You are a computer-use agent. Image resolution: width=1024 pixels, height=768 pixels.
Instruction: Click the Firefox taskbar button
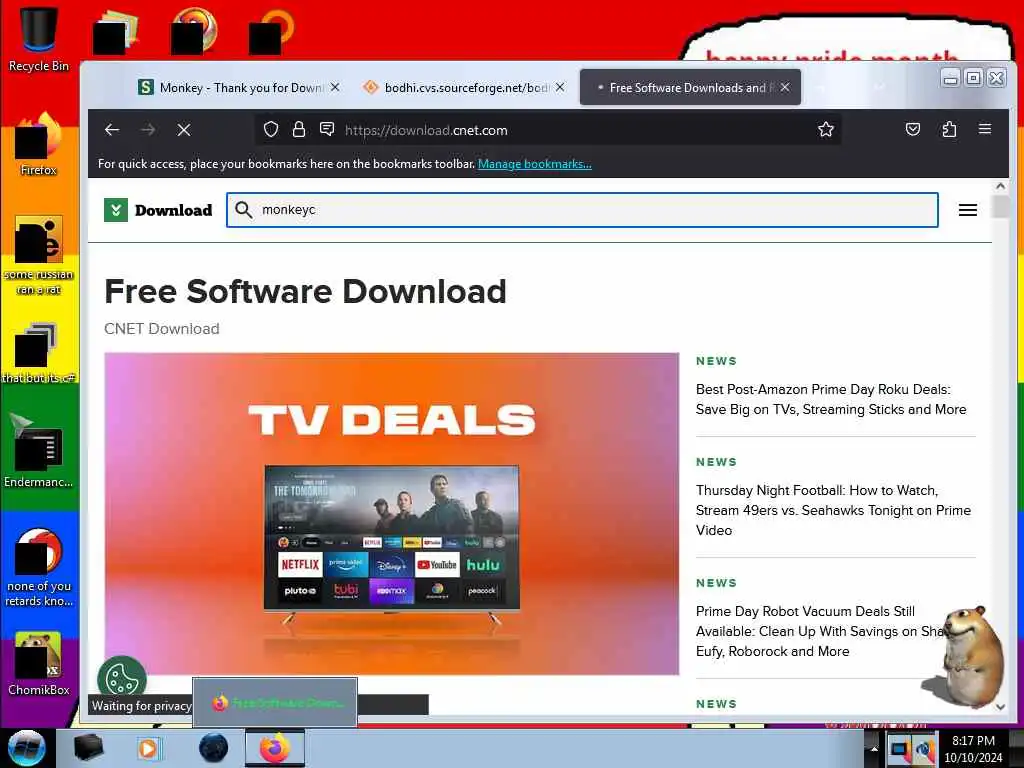275,748
